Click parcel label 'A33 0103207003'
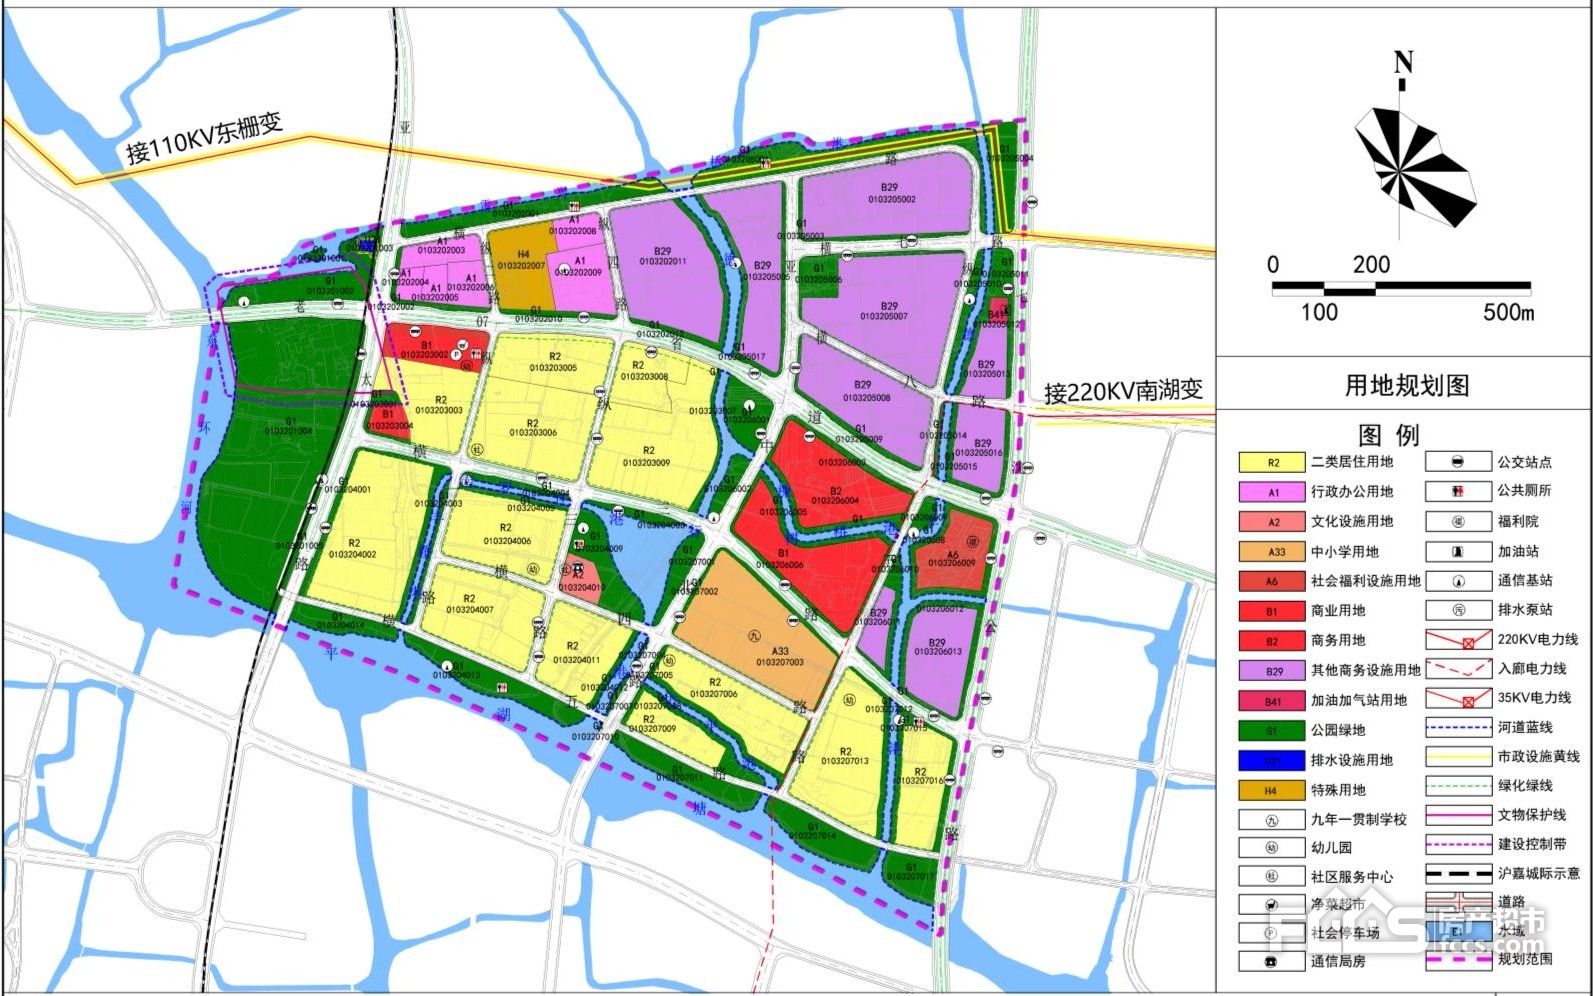The width and height of the screenshot is (1593, 996). (780, 656)
